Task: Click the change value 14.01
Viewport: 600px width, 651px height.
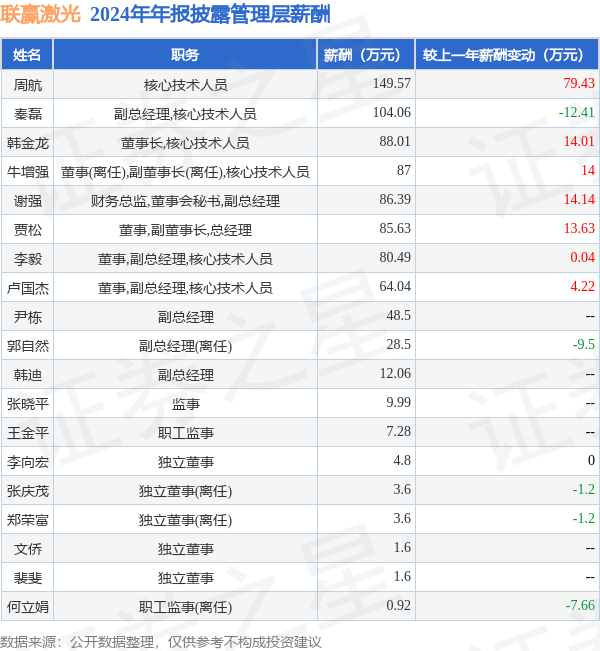Action: point(579,142)
